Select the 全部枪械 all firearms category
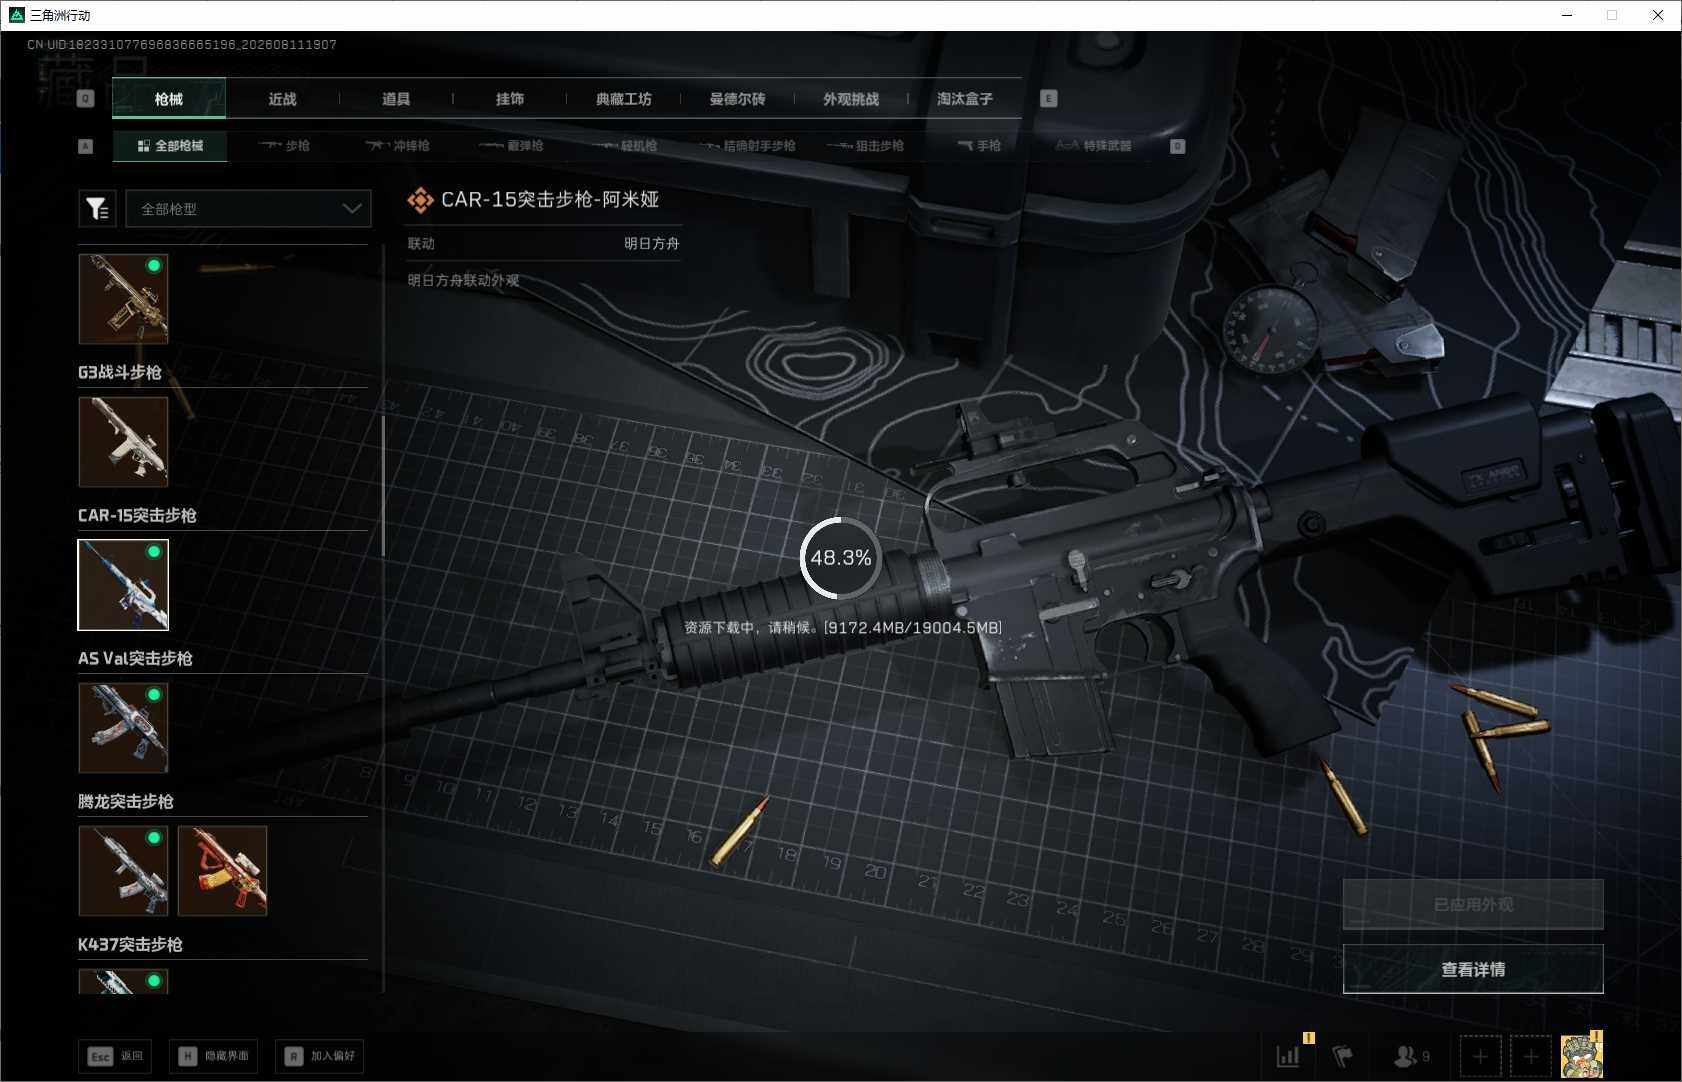1682x1082 pixels. pos(170,146)
